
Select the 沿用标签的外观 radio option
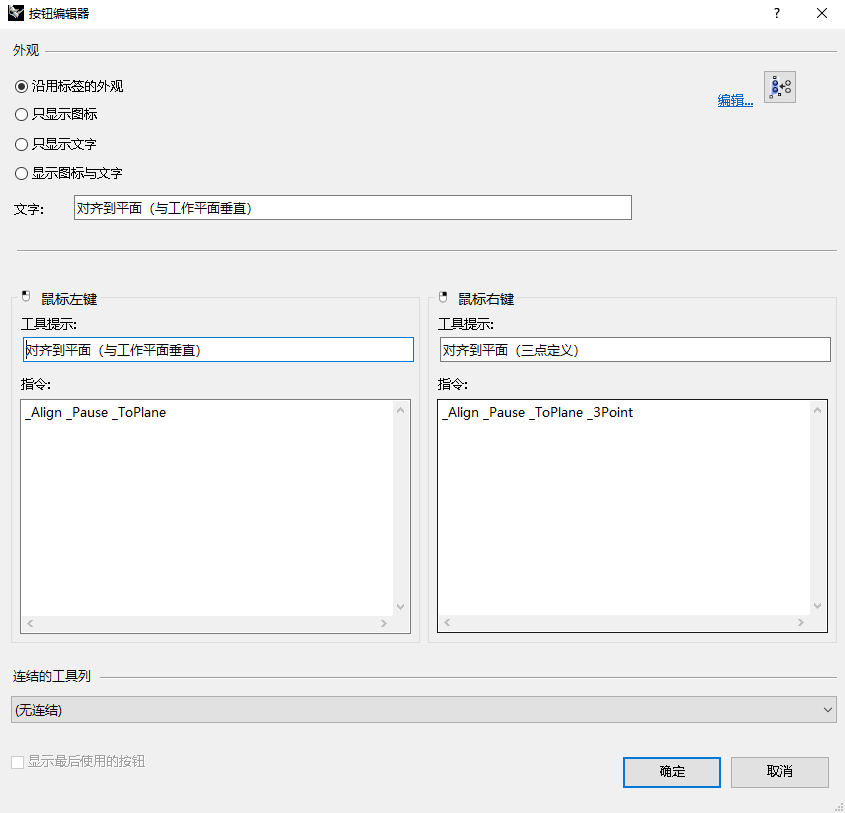[x=21, y=86]
